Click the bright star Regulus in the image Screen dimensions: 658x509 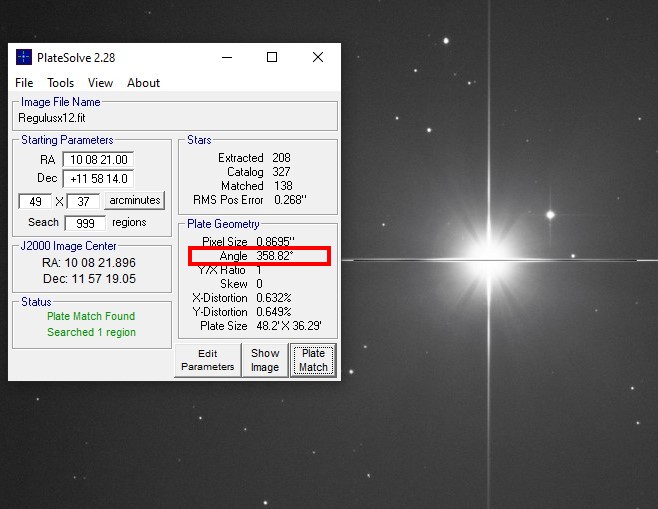pyautogui.click(x=488, y=260)
